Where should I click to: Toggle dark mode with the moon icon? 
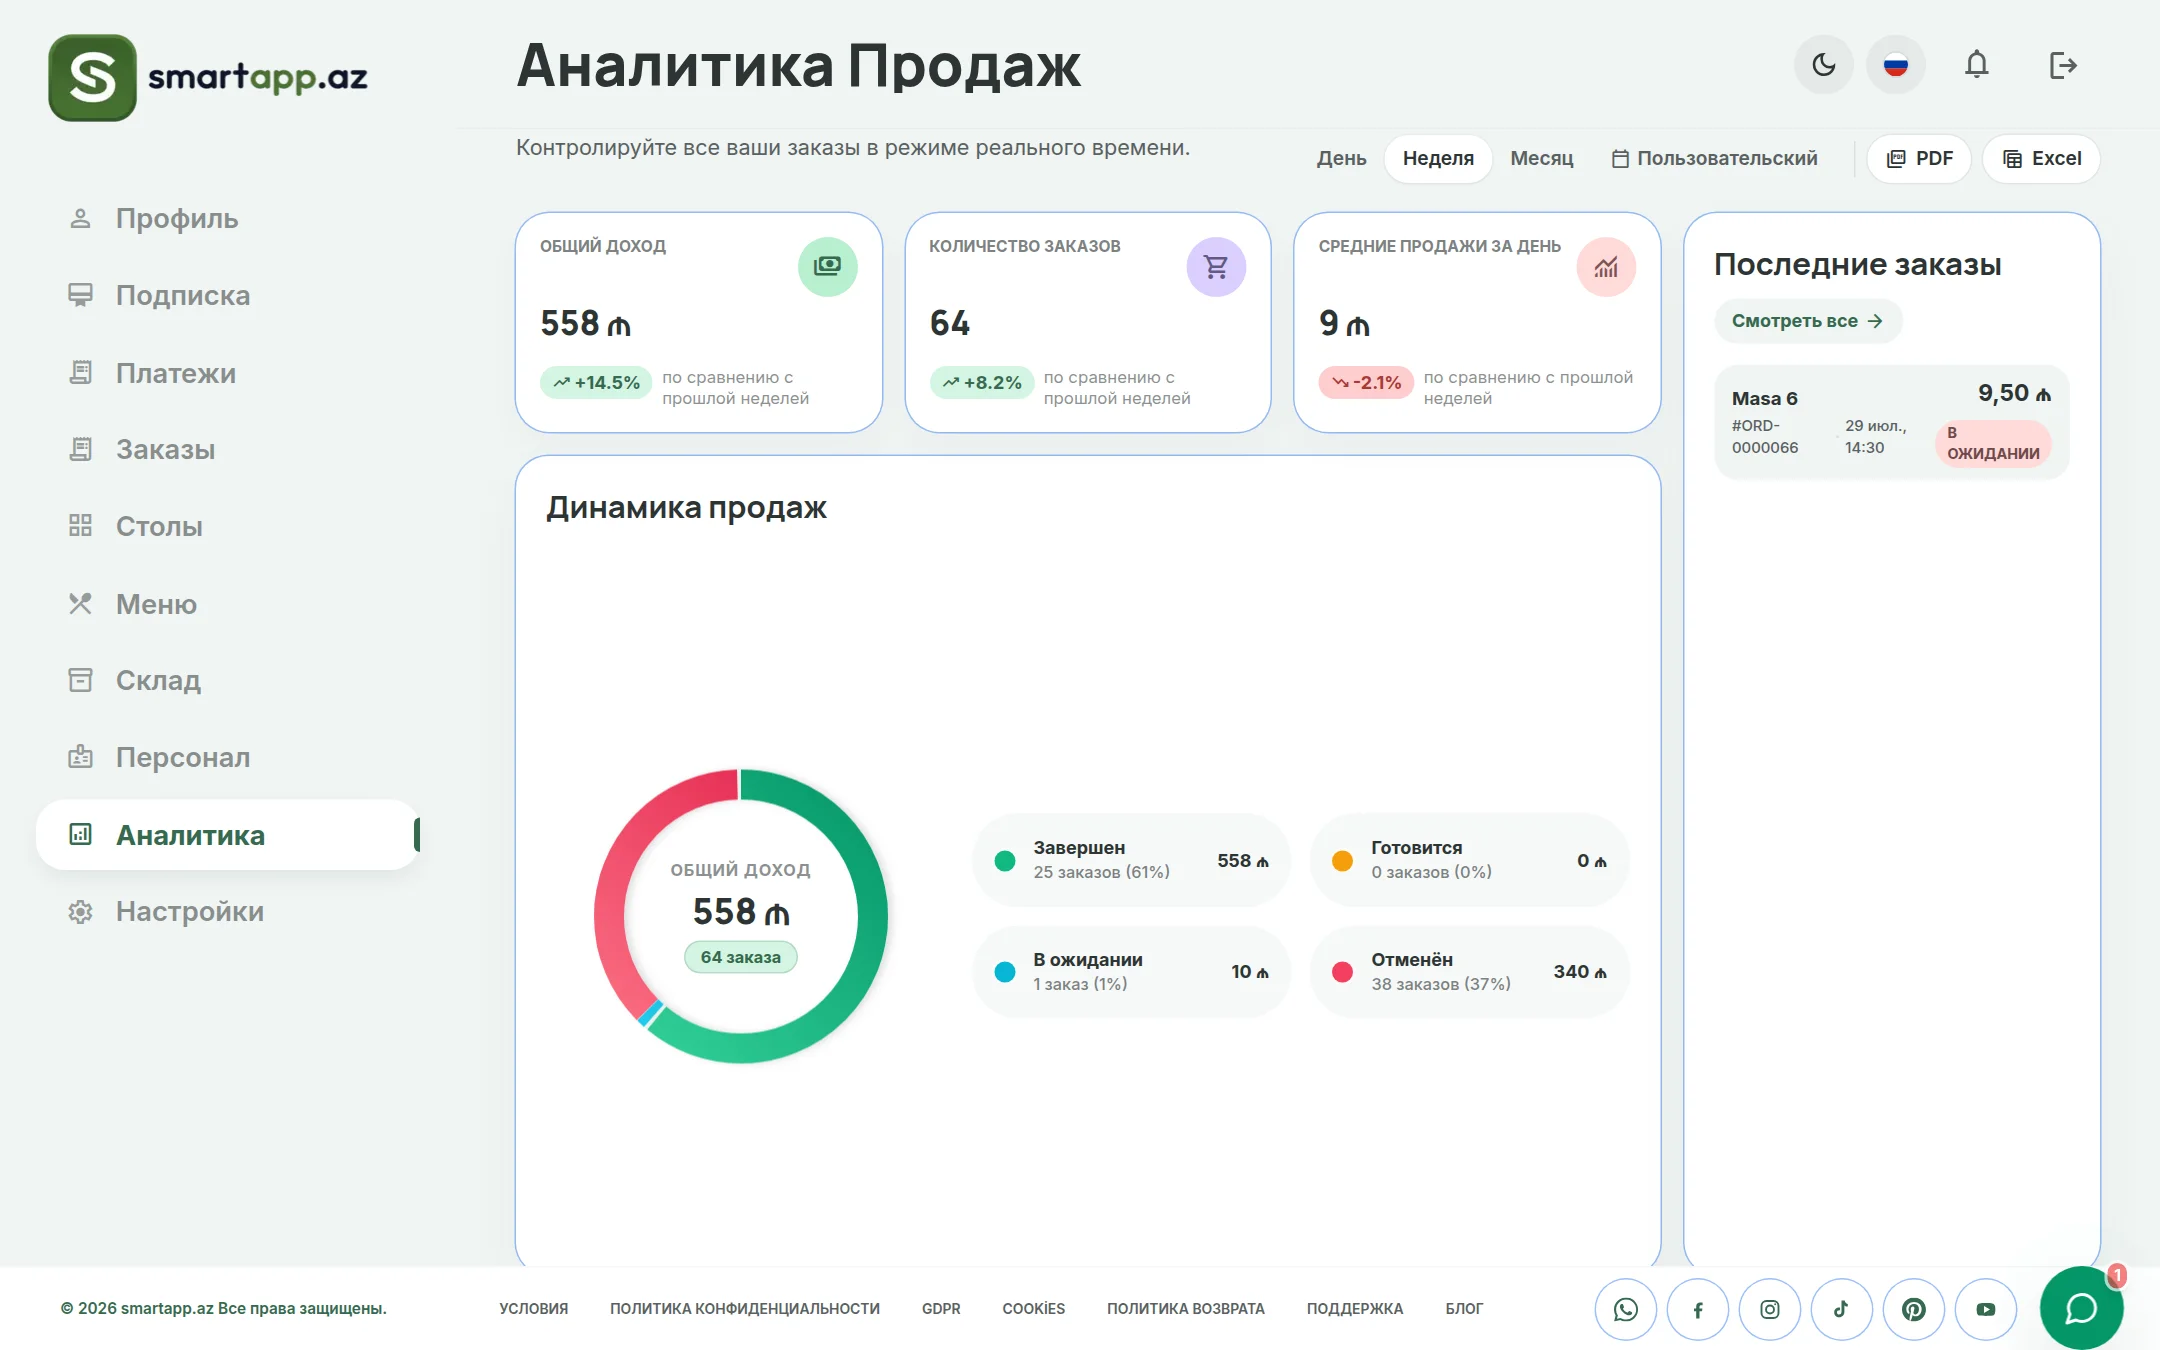point(1824,65)
